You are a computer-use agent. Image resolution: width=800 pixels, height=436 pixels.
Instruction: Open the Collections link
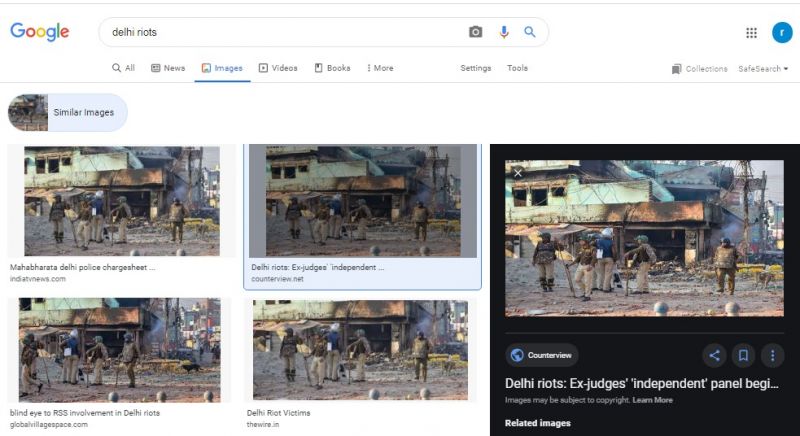700,69
